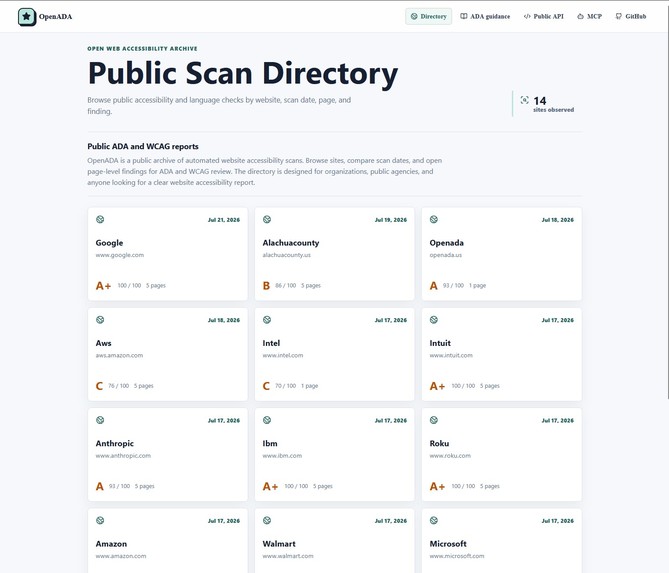The image size is (669, 573).
Task: Click the alachuacounty.us URL text
Action: click(286, 255)
